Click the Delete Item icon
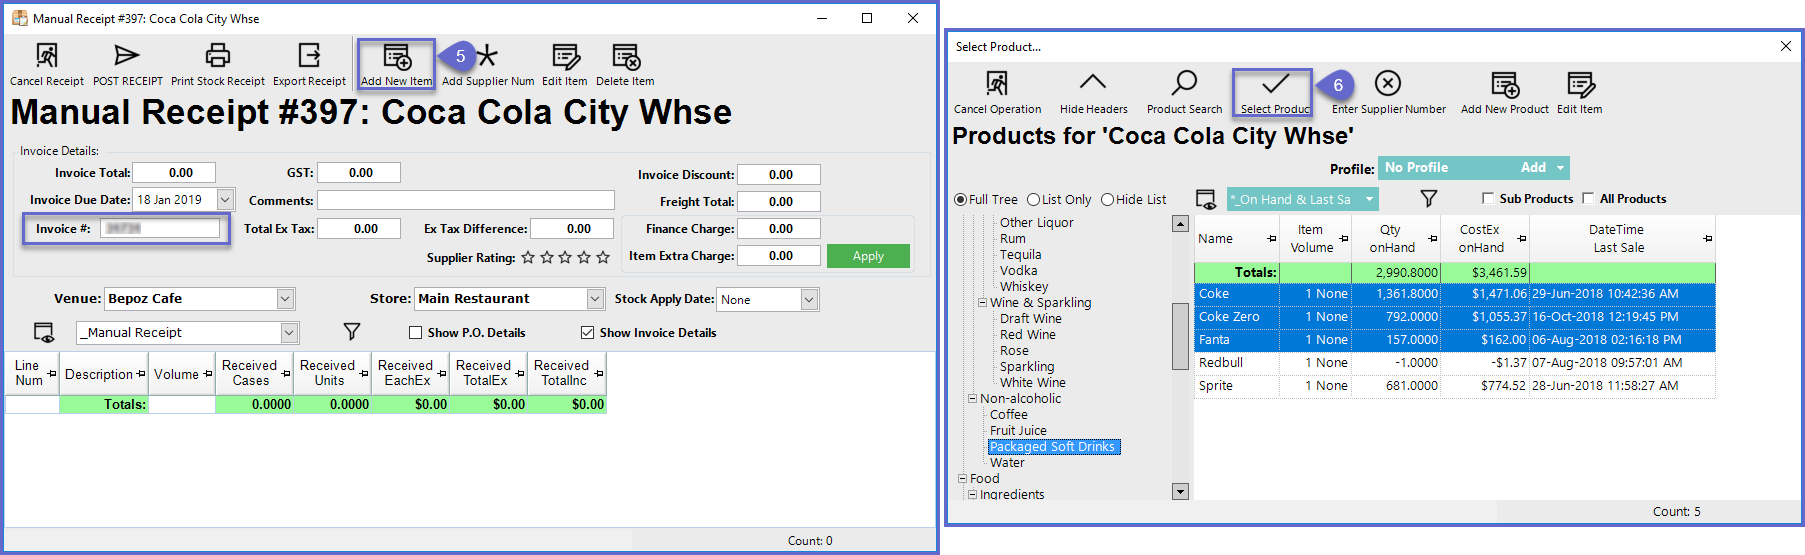1805x555 pixels. [x=625, y=57]
